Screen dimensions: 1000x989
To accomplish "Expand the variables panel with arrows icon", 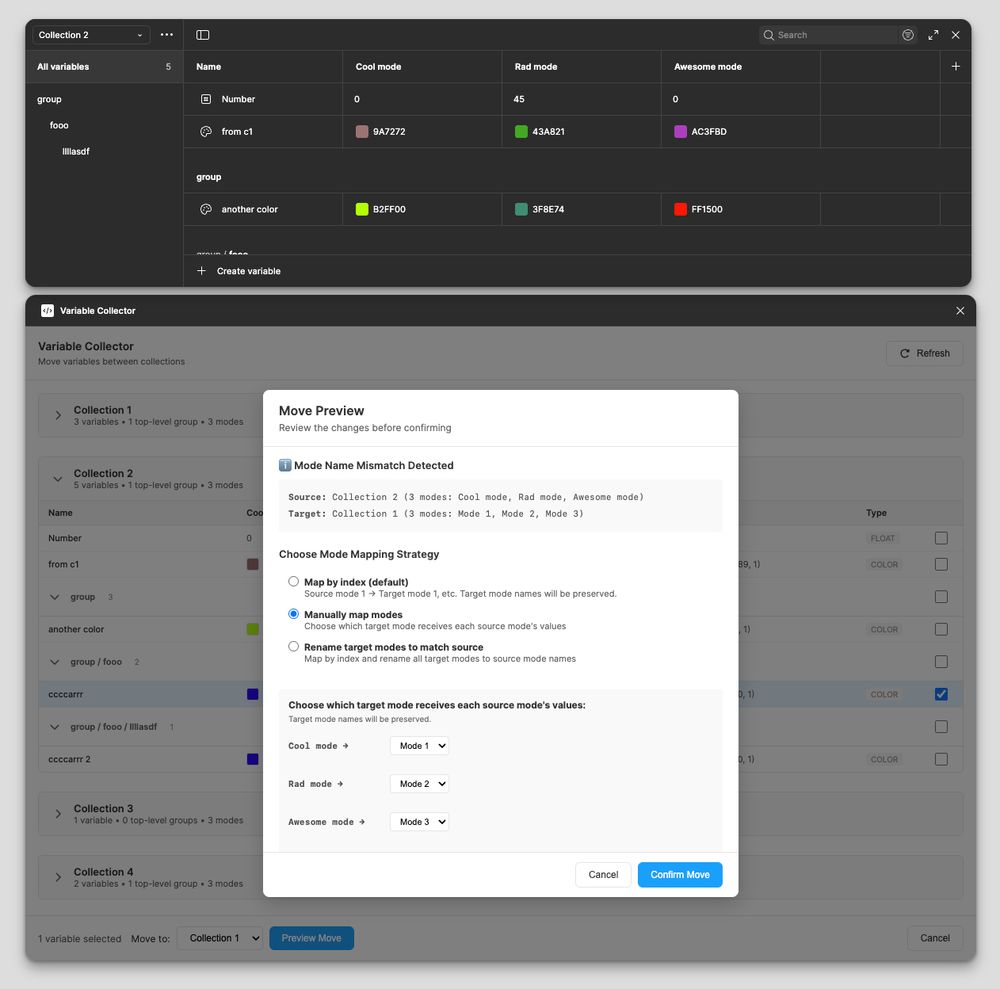I will click(933, 35).
